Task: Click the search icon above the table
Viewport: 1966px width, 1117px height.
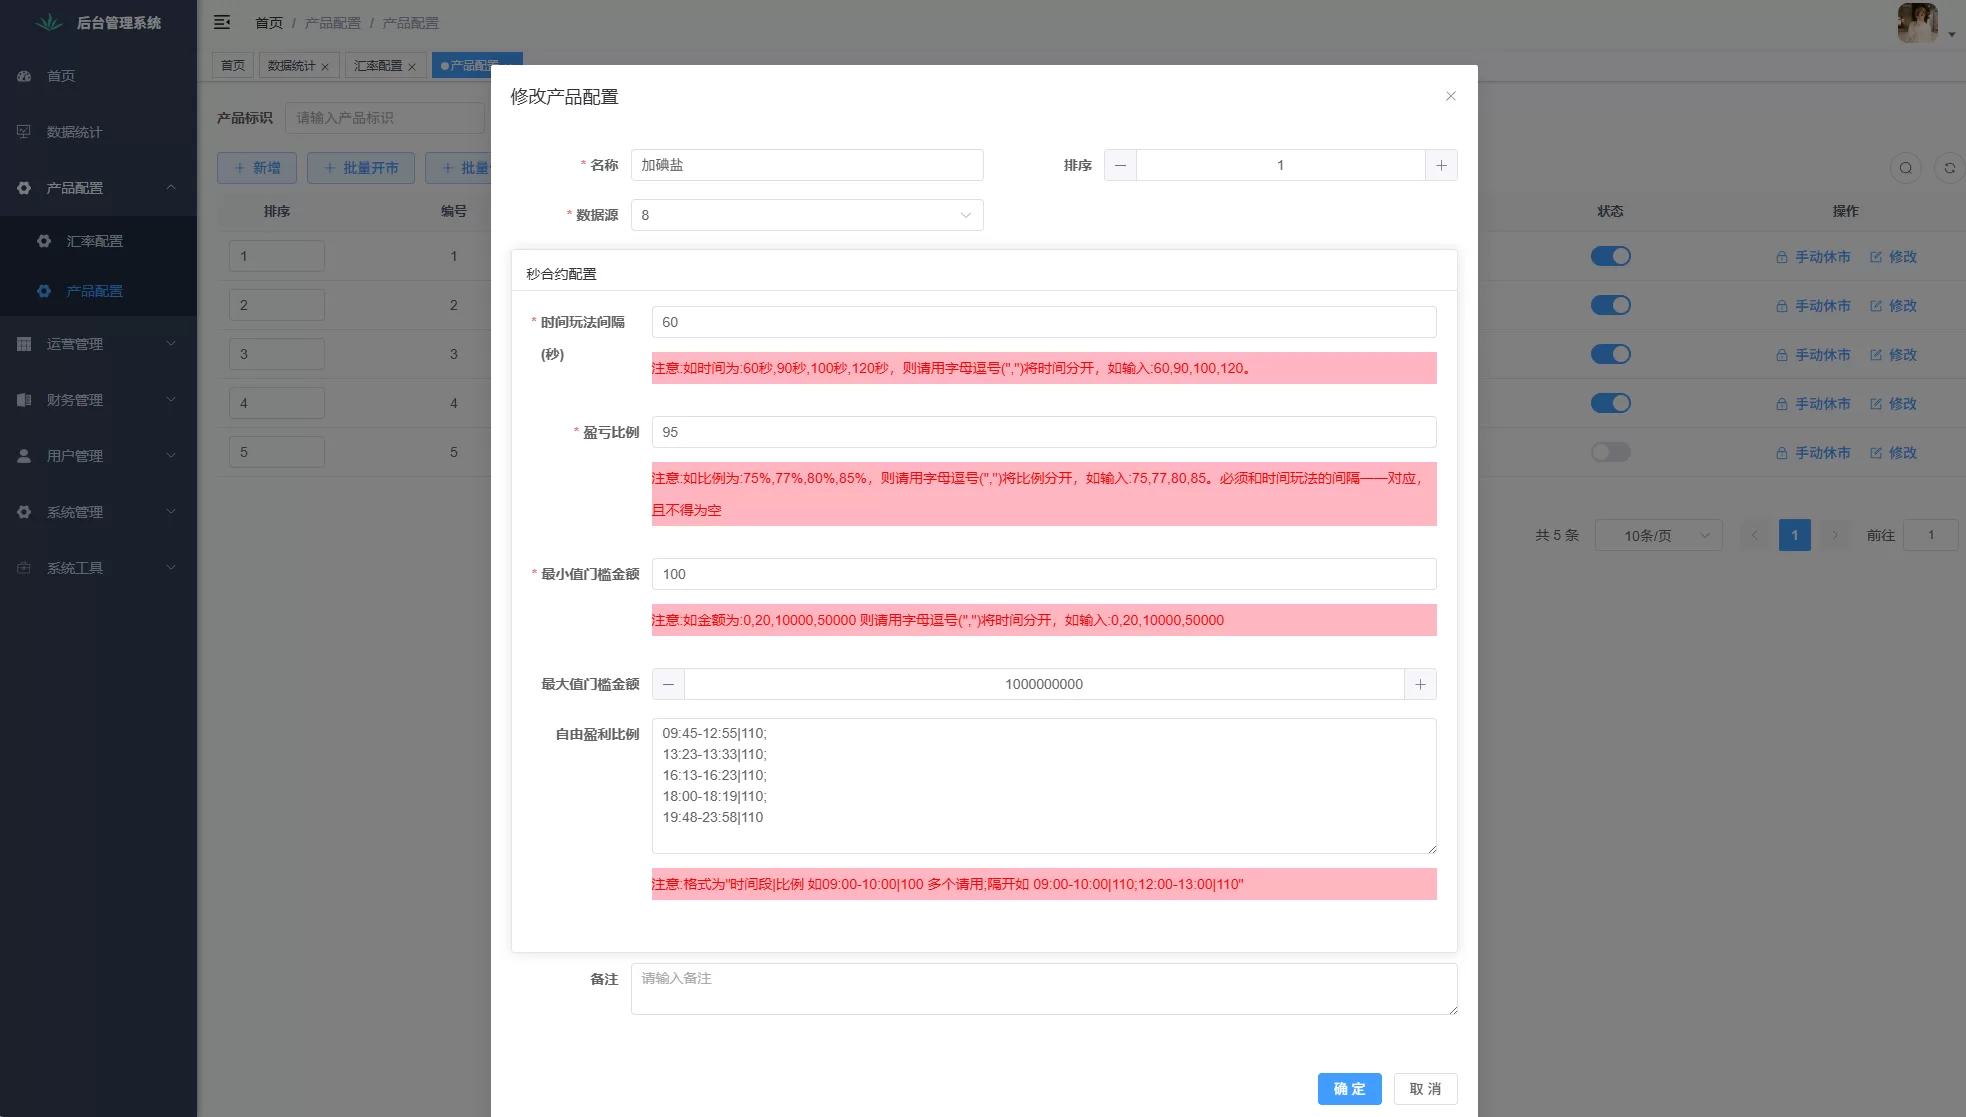Action: 1905,168
